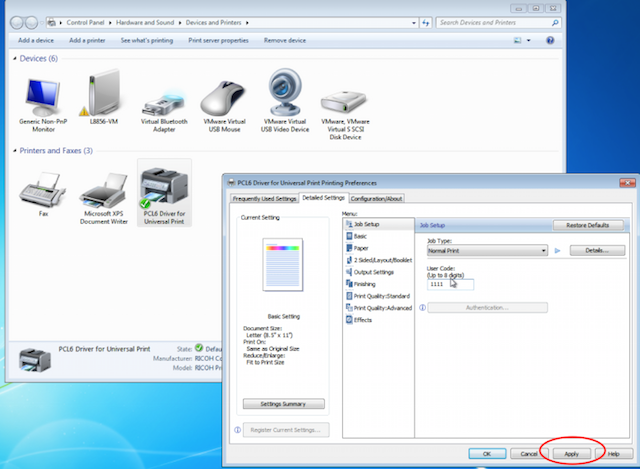Click See what's printing in toolbar
This screenshot has width=640, height=469.
147,40
